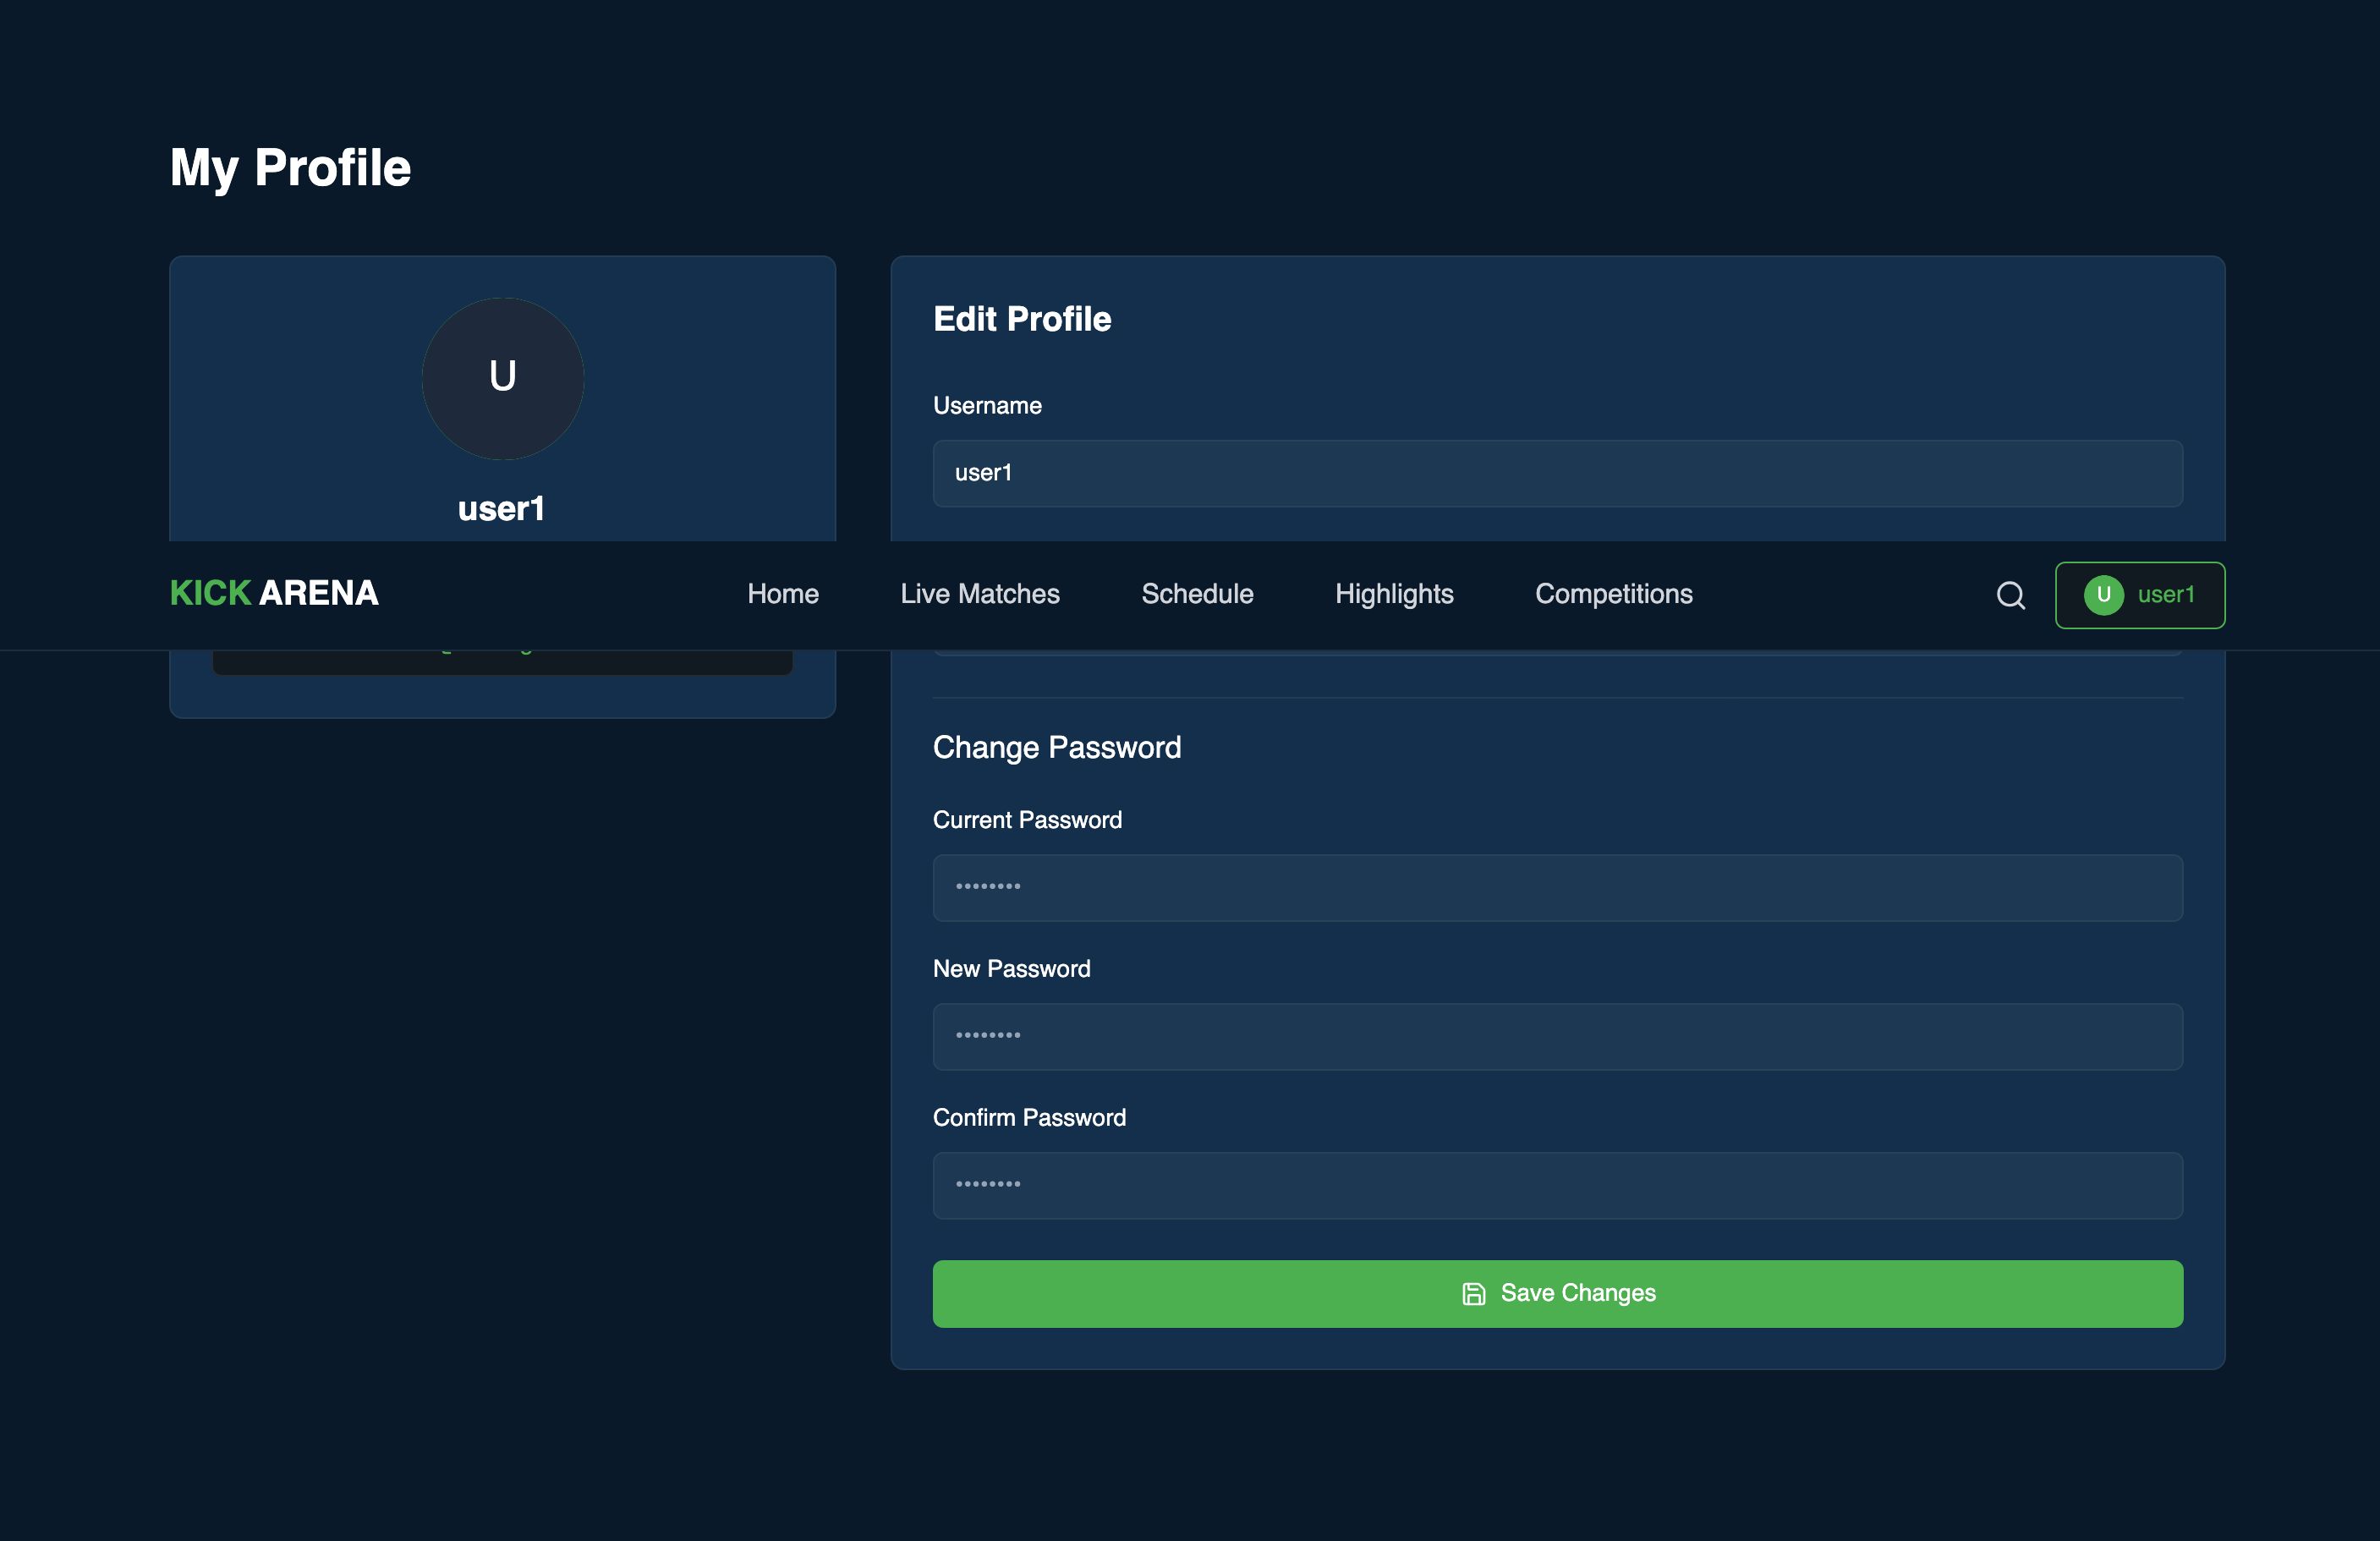Click the Confirm Password field
The width and height of the screenshot is (2380, 1541).
pos(1557,1186)
